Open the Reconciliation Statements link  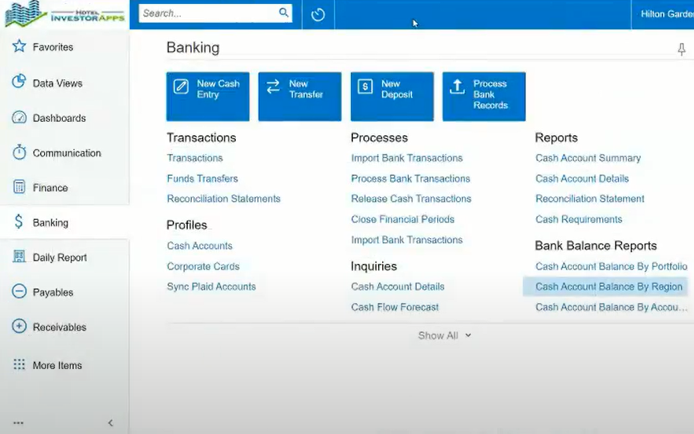[x=223, y=199]
